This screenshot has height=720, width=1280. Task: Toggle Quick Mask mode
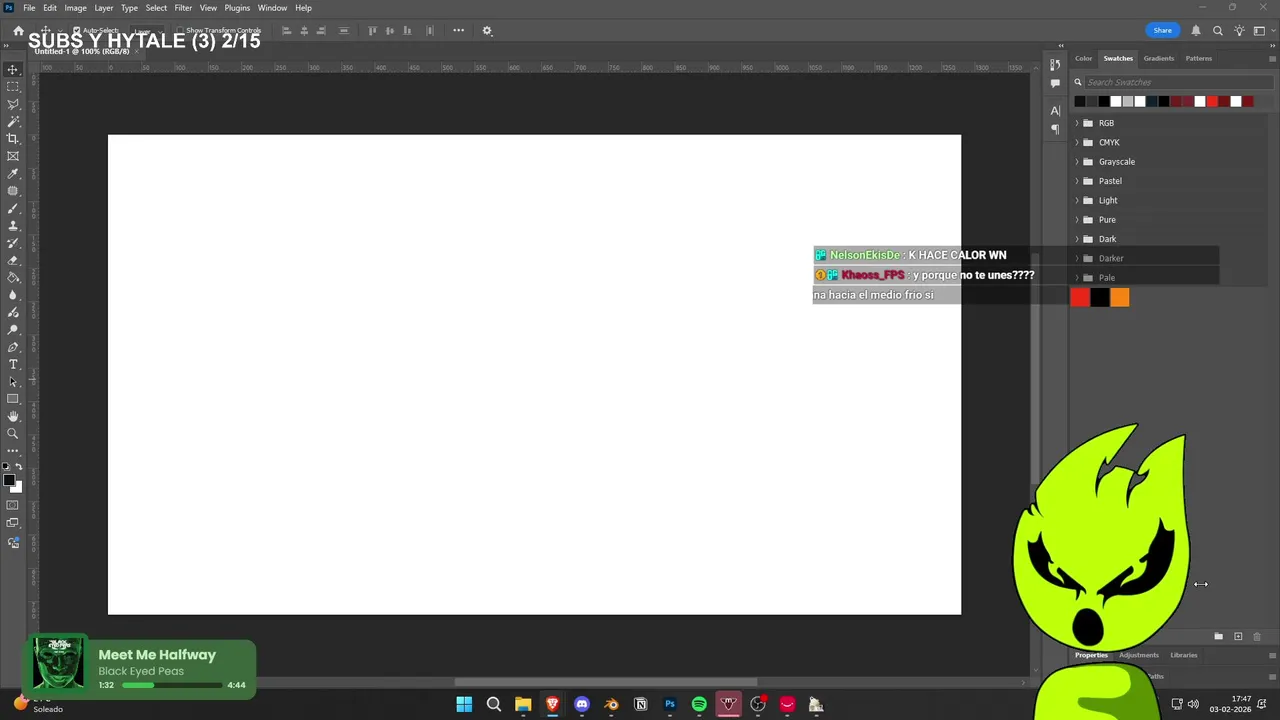click(x=13, y=506)
